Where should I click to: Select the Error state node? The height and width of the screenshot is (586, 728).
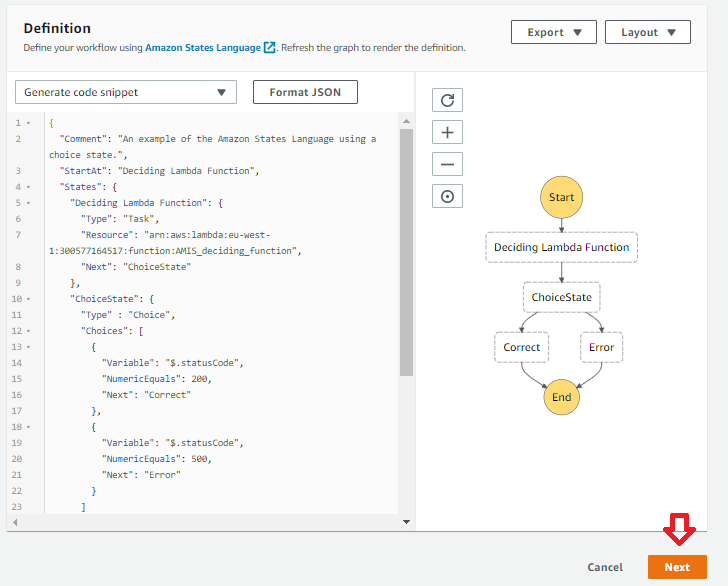point(601,347)
